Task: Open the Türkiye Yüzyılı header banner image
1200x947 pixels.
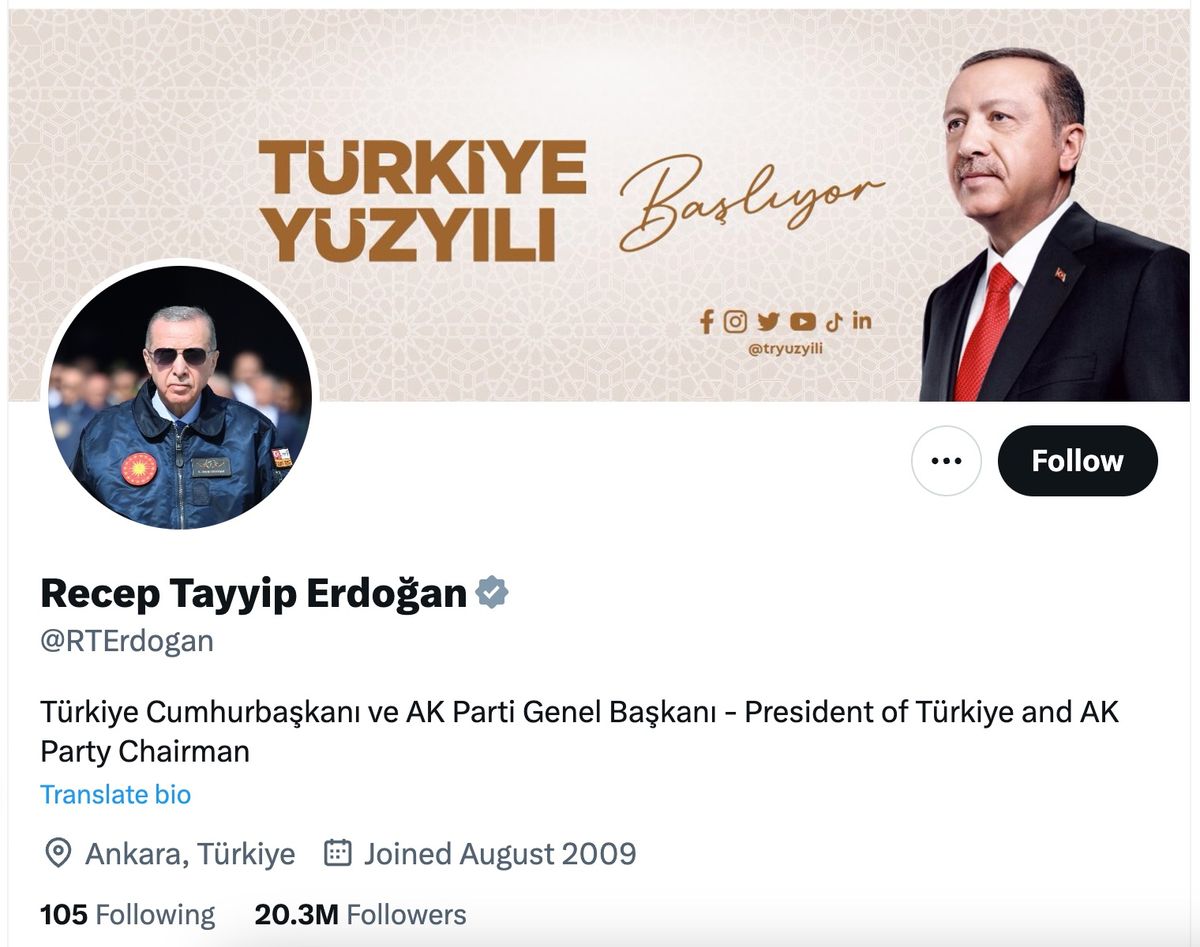Action: tap(599, 205)
